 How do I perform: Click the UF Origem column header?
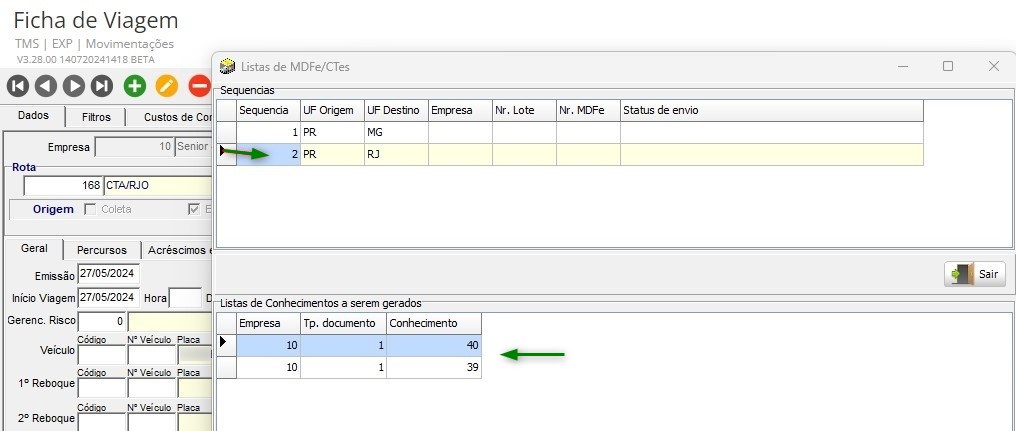coord(332,110)
